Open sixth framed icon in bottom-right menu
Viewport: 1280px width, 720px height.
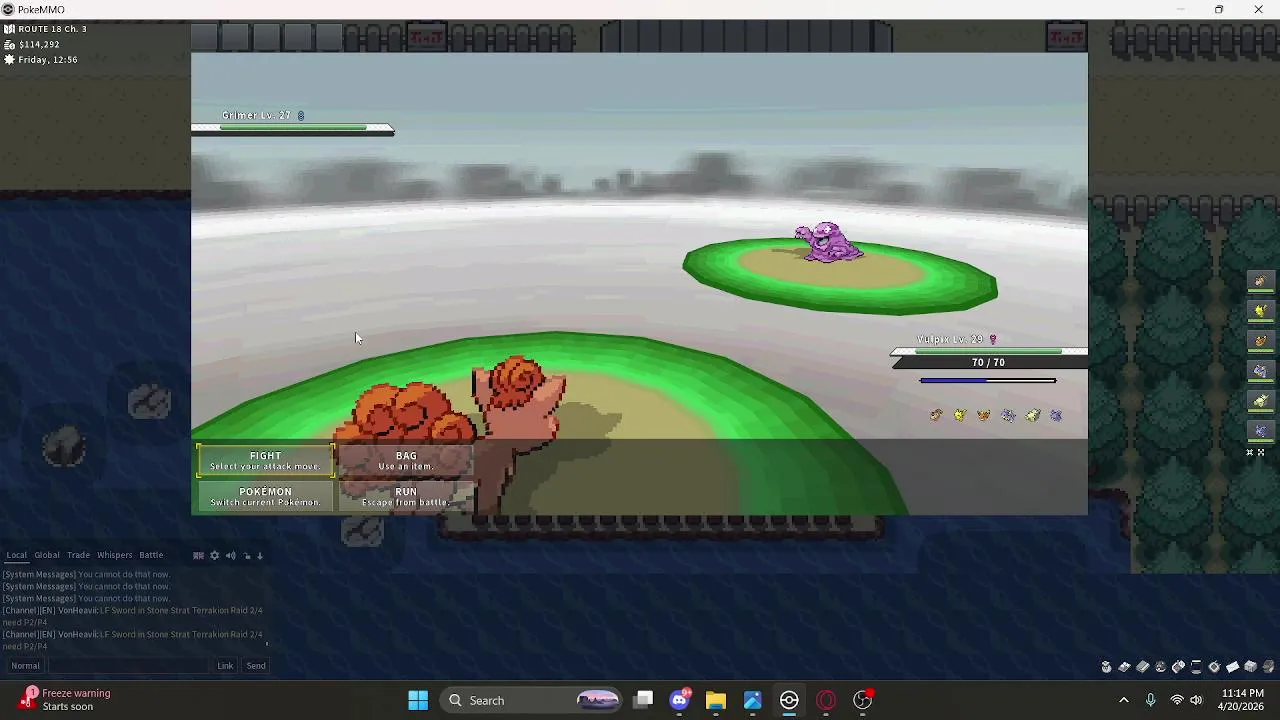(x=1196, y=667)
